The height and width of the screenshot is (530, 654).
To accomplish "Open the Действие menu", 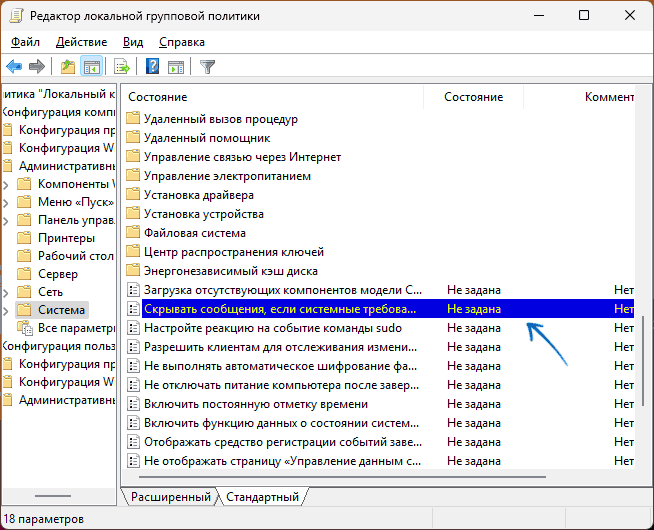I will [81, 42].
